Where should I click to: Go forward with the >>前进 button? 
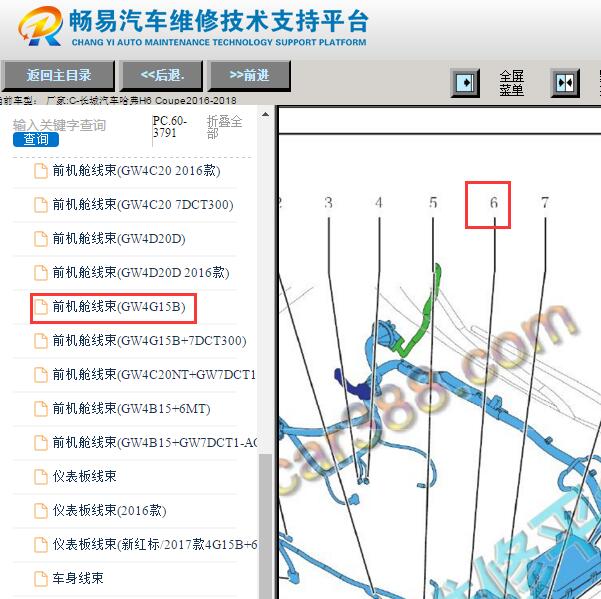pyautogui.click(x=249, y=75)
